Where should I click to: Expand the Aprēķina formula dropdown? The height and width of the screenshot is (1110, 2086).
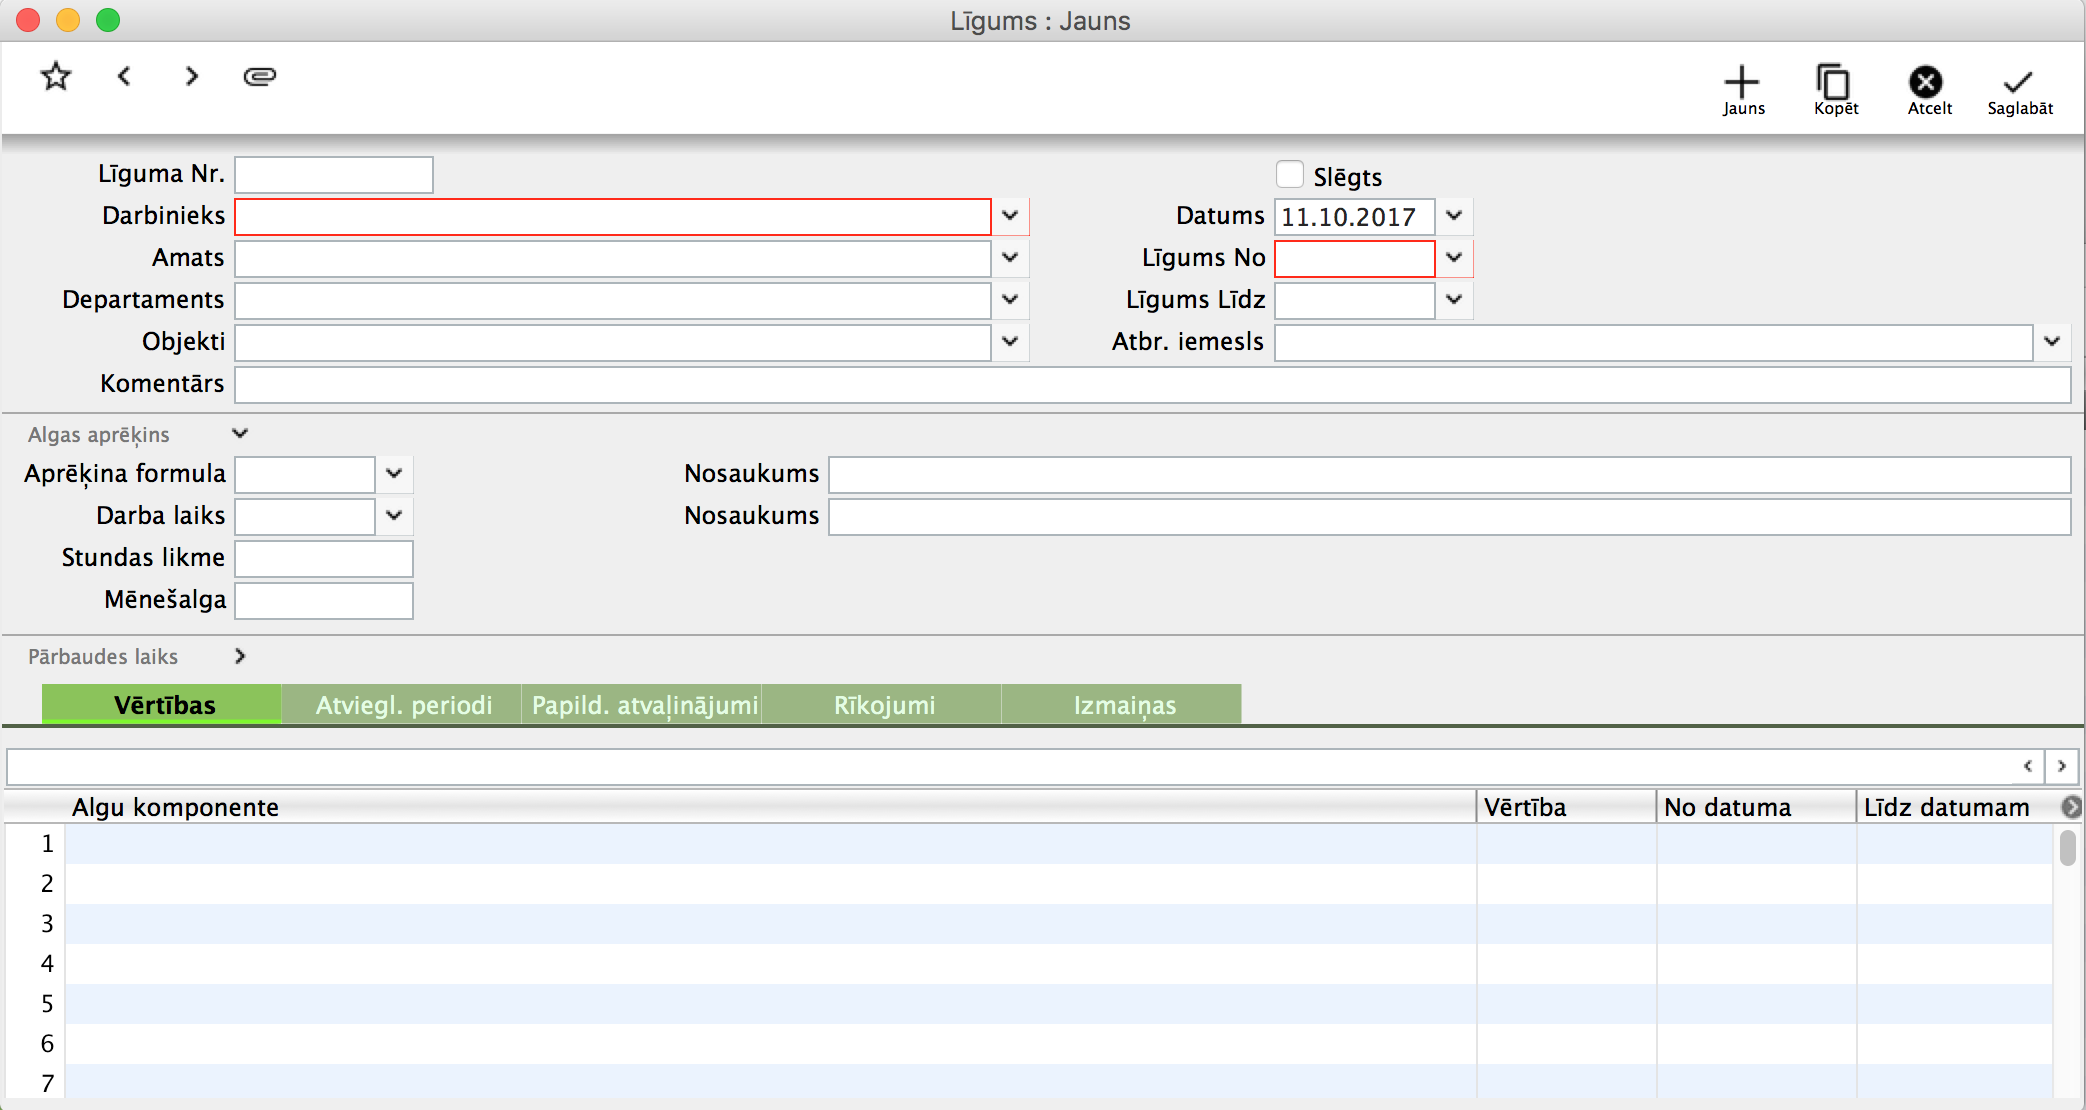[x=394, y=474]
